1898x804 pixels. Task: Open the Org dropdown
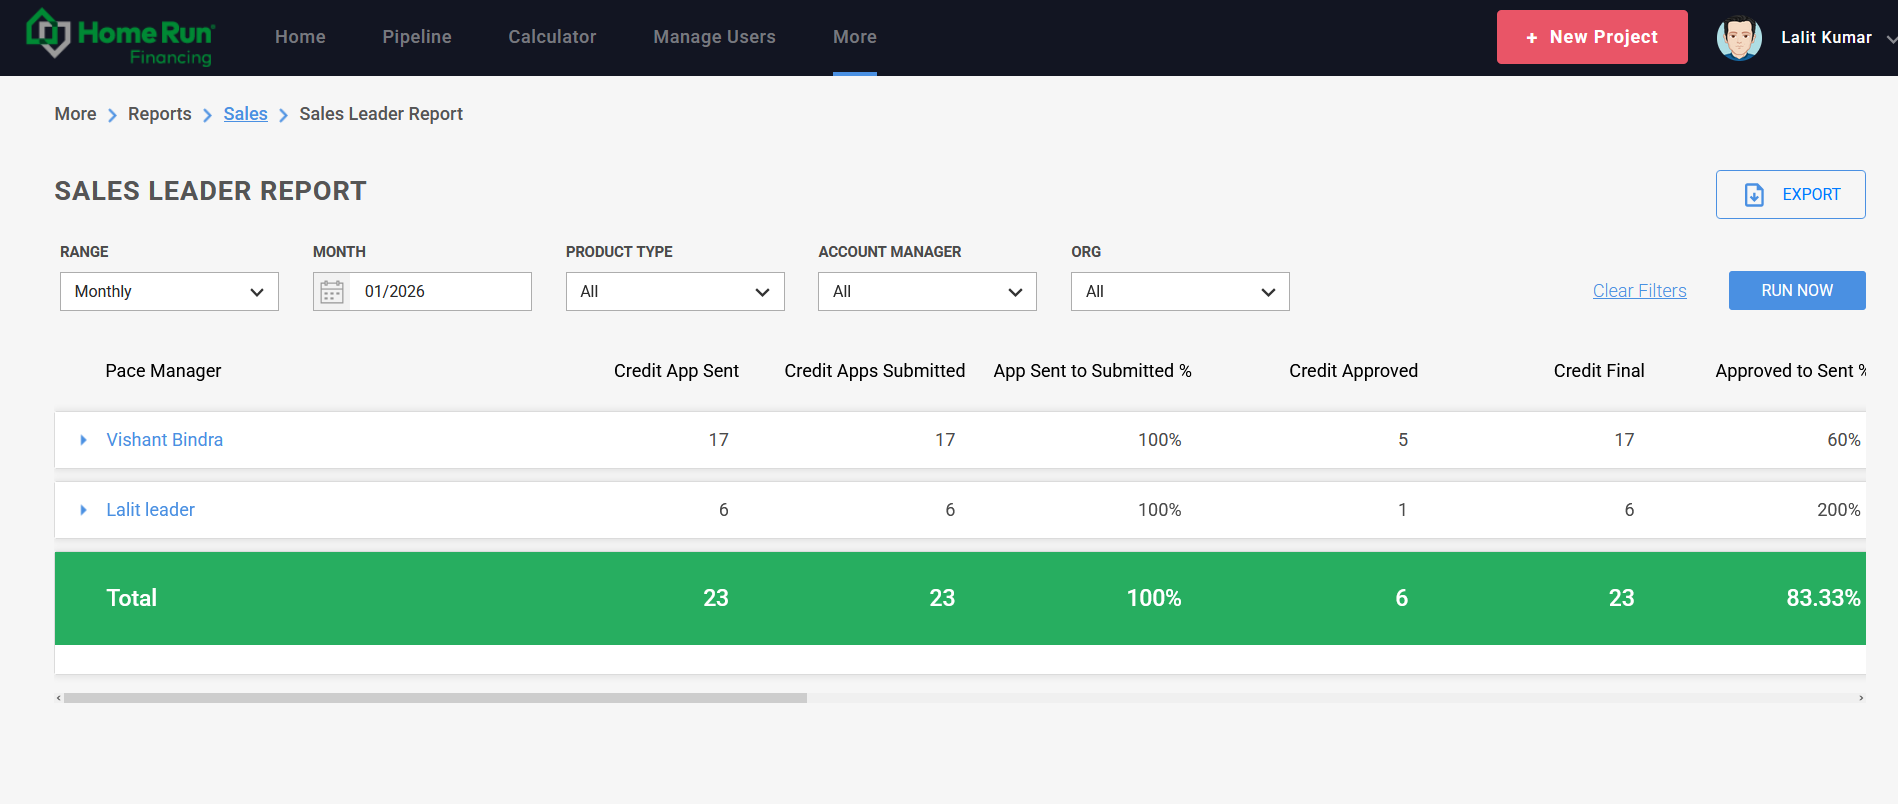pos(1180,292)
